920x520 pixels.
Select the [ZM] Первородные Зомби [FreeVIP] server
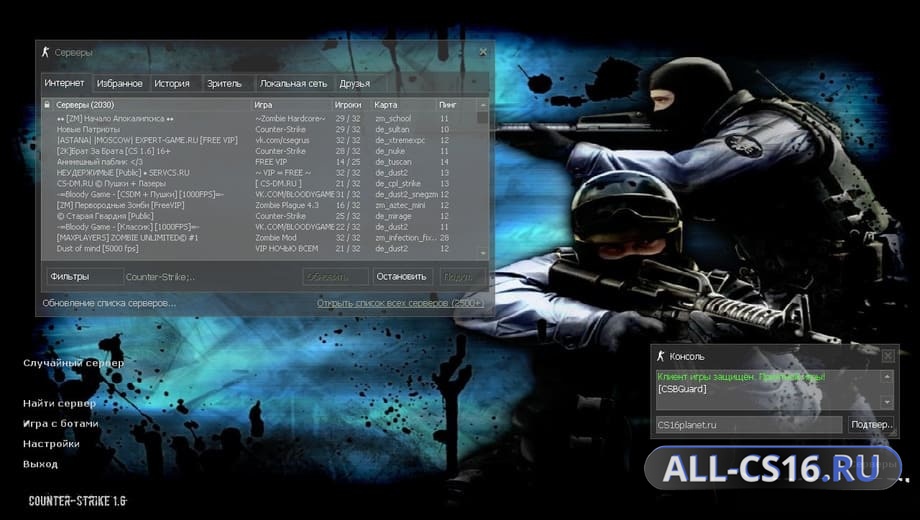(x=260, y=205)
